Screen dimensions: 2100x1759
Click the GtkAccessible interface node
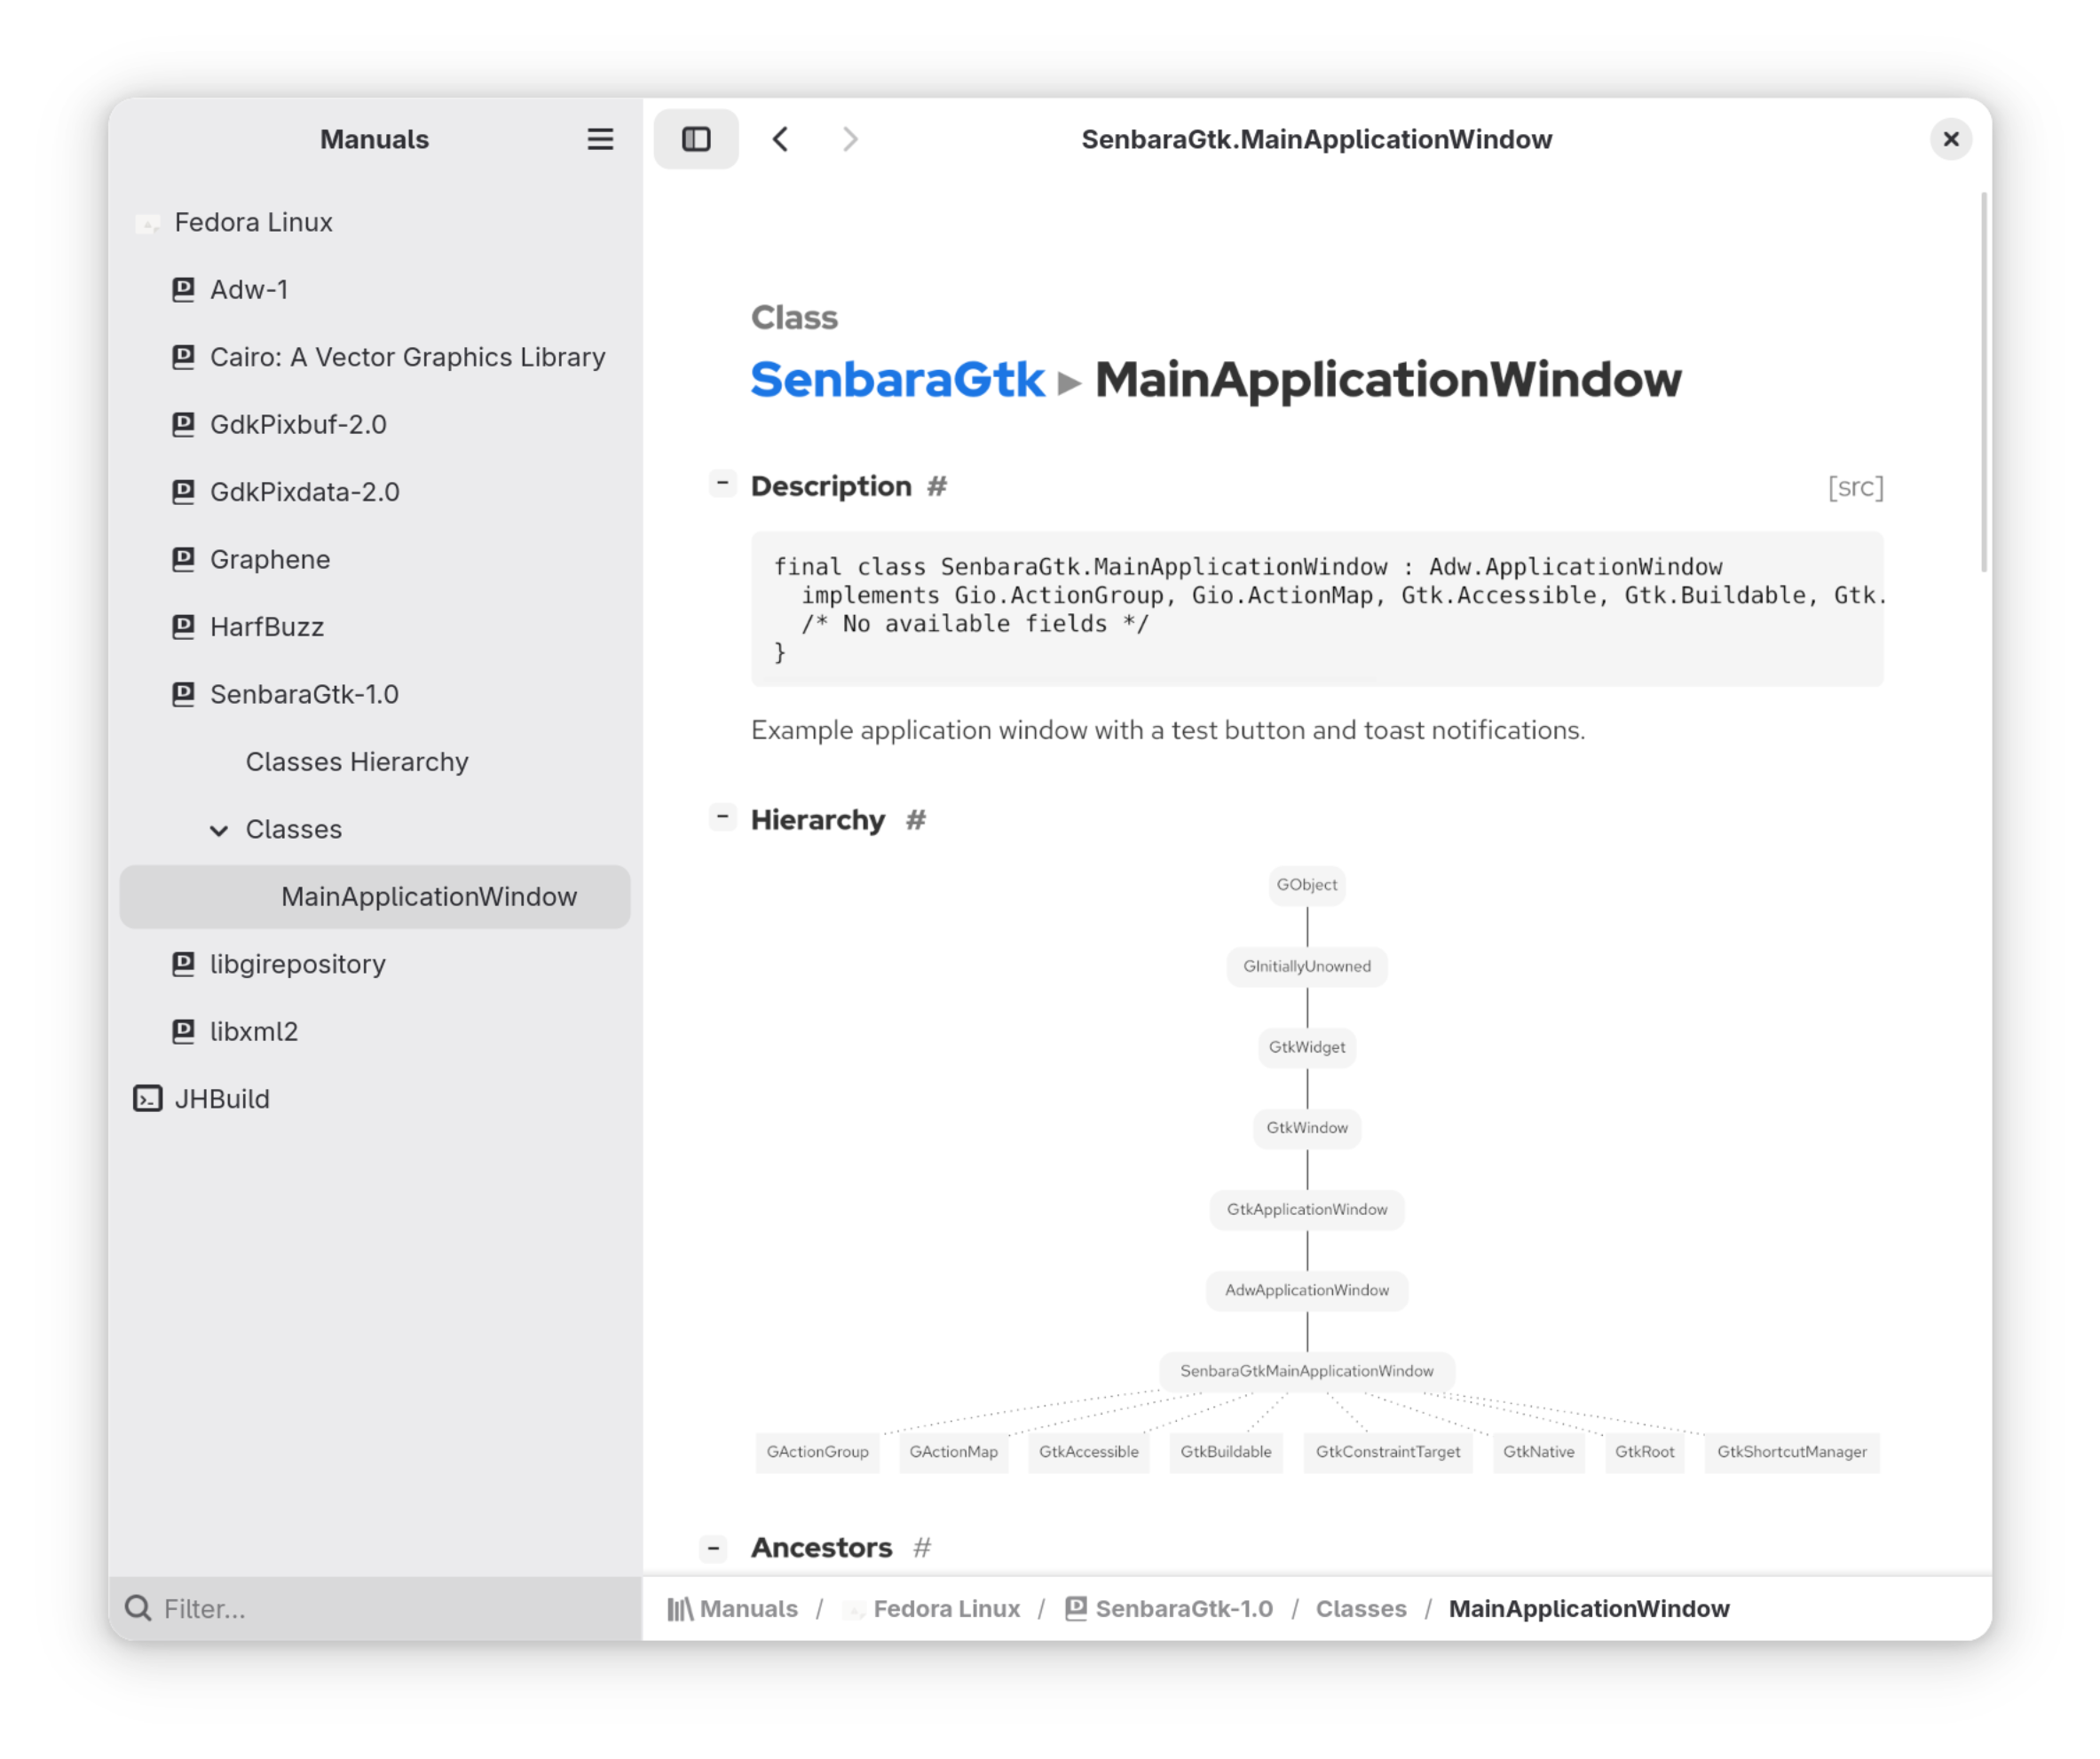click(1088, 1452)
